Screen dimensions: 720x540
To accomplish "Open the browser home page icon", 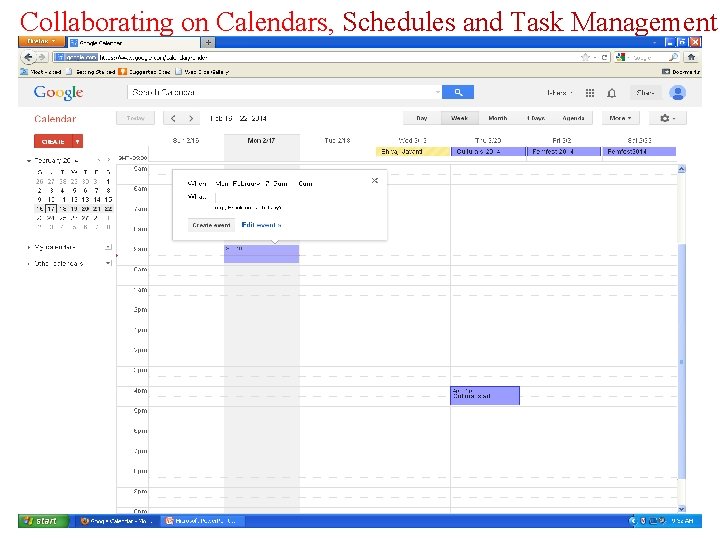I will [x=691, y=57].
